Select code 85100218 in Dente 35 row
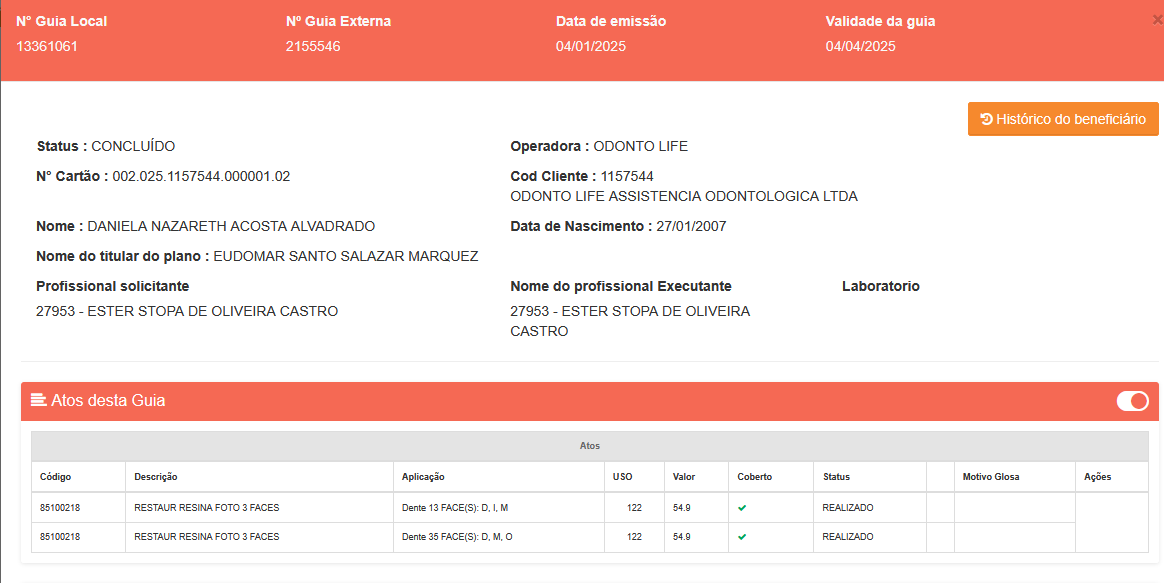Screen dimensions: 1164x583 coord(61,536)
